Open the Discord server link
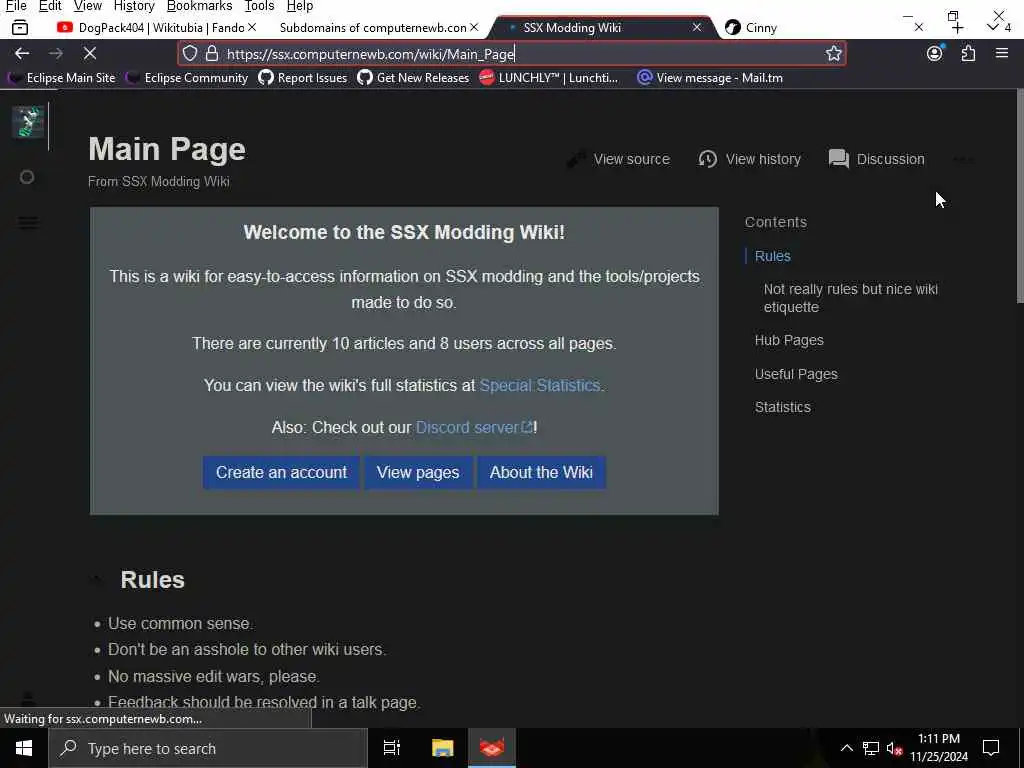This screenshot has height=768, width=1024. 474,427
